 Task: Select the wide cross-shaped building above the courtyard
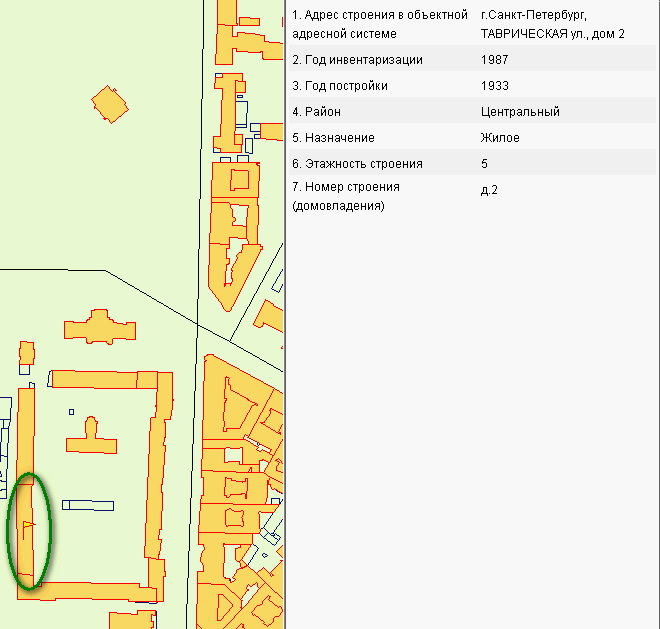pyautogui.click(x=99, y=328)
